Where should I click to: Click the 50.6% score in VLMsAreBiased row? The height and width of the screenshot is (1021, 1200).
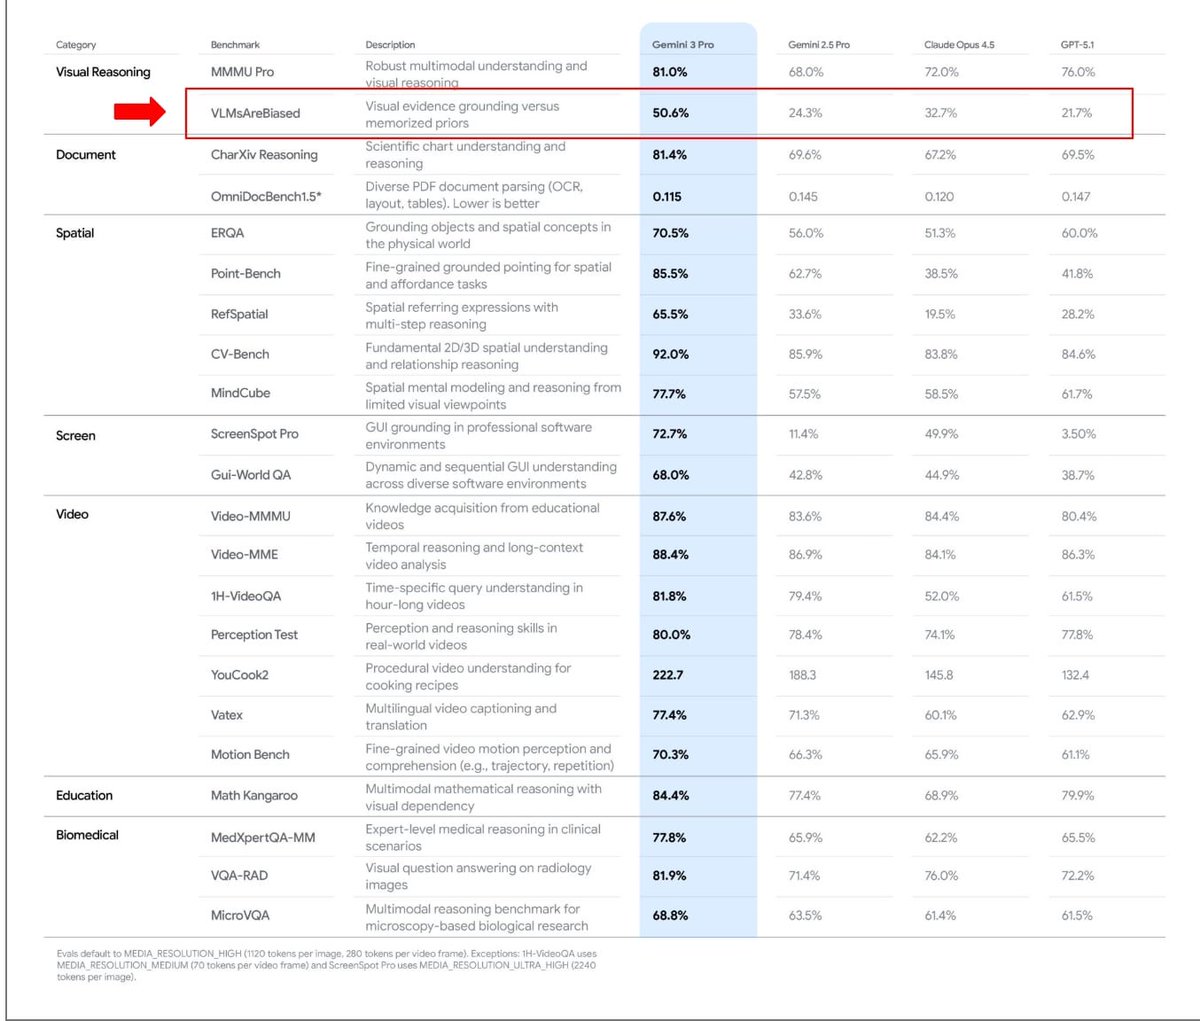670,113
